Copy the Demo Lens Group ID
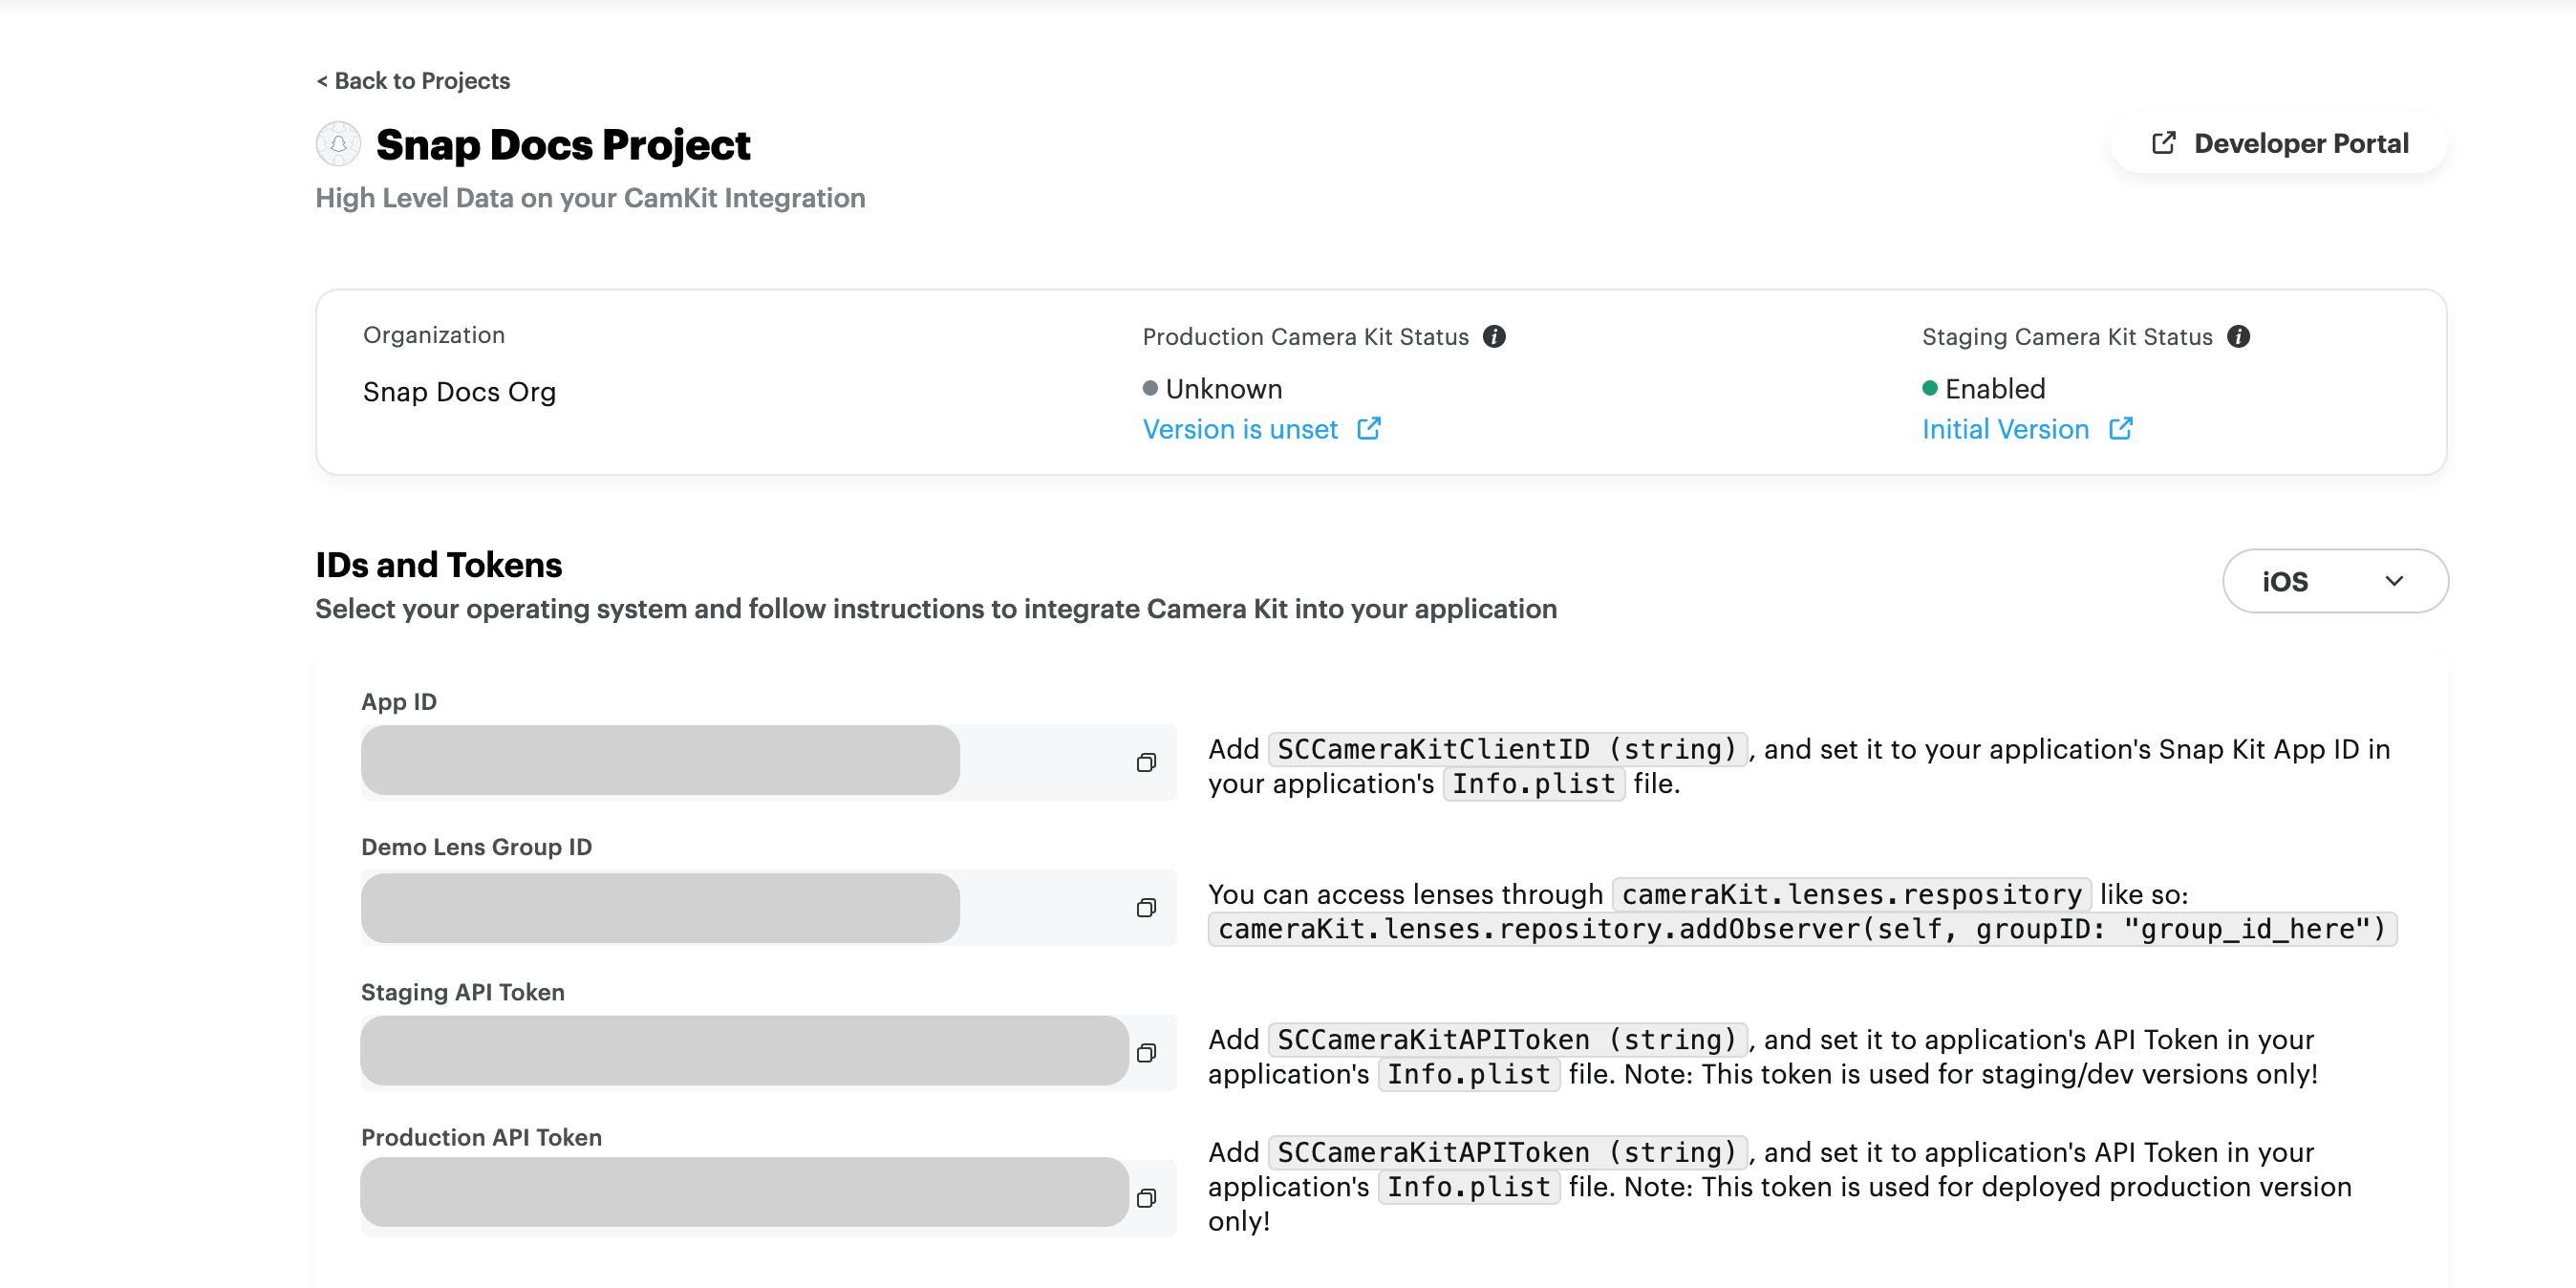The width and height of the screenshot is (2576, 1288). click(1146, 908)
